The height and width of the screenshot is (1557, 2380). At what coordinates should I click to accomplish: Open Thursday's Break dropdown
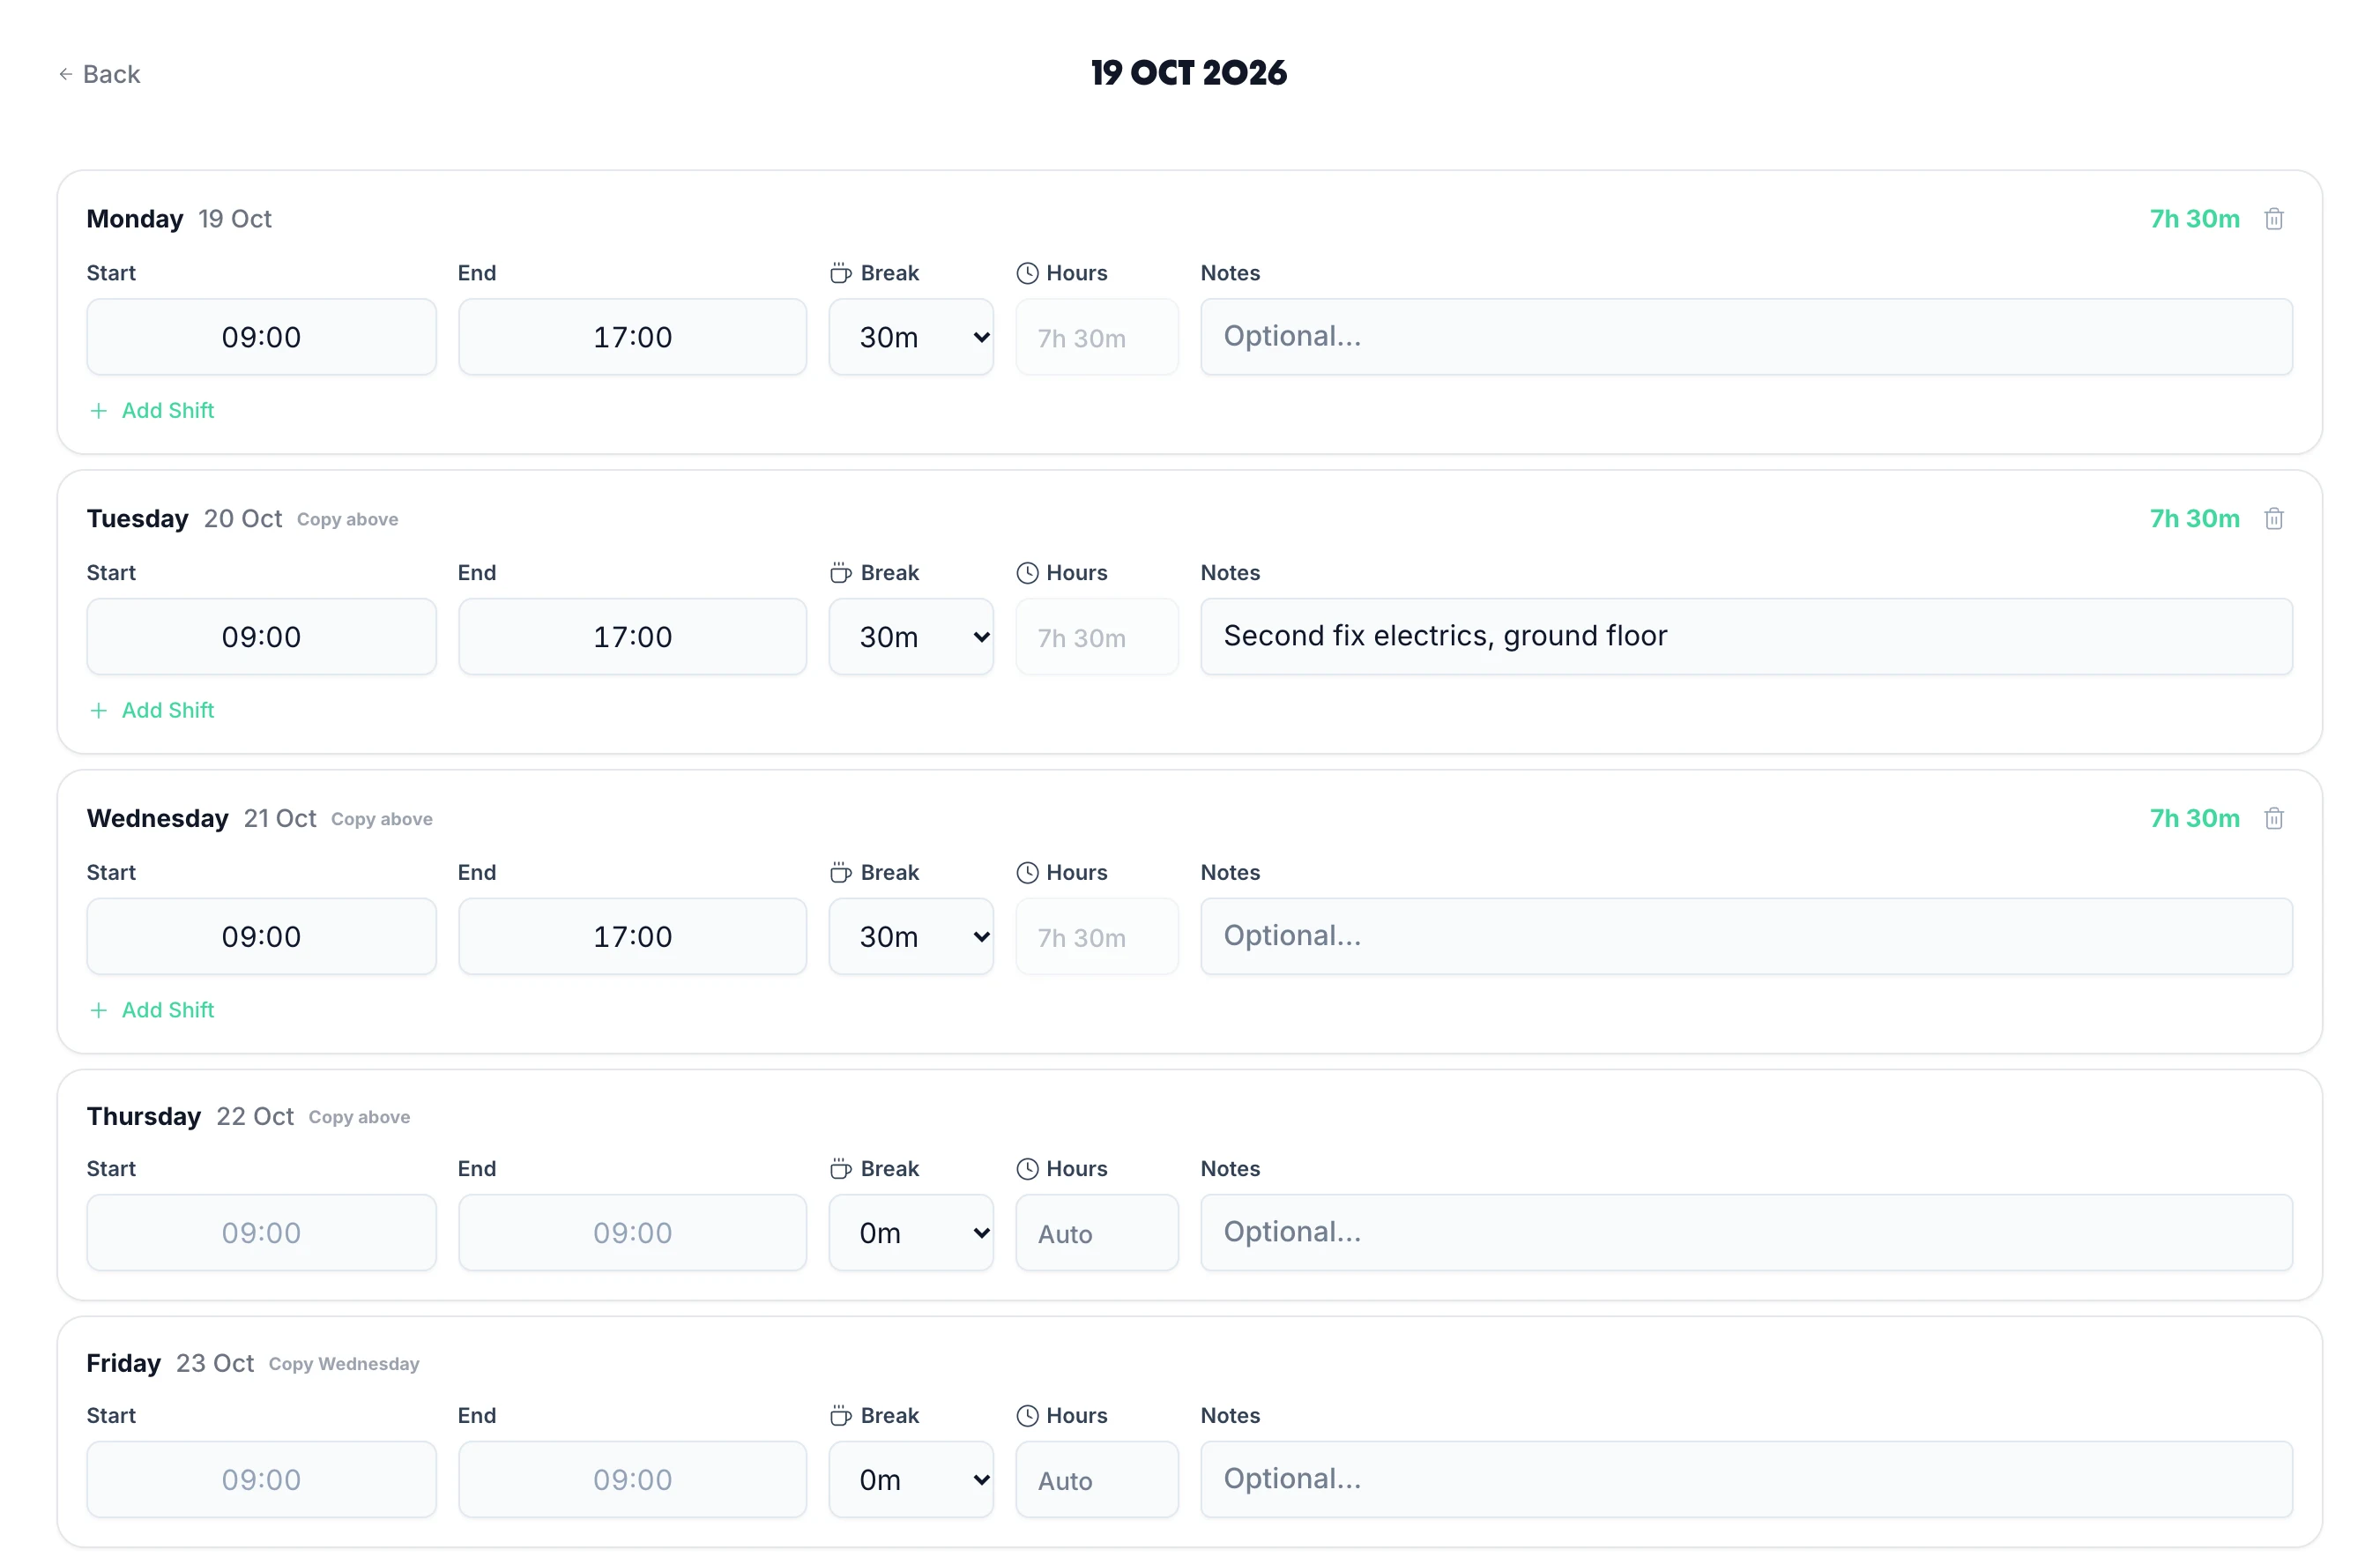(x=911, y=1233)
